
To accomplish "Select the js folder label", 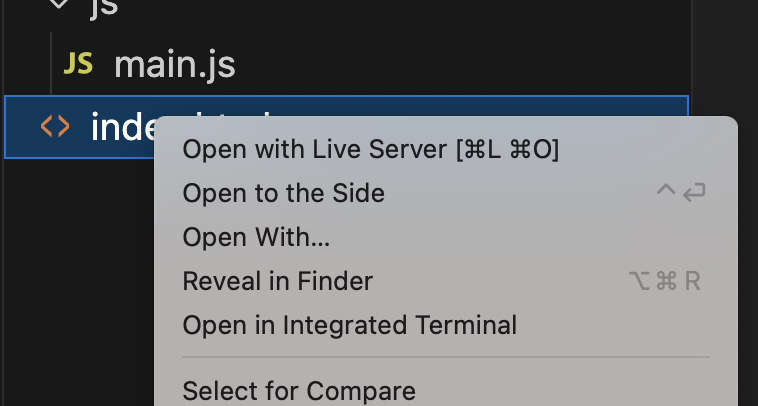I will point(104,8).
